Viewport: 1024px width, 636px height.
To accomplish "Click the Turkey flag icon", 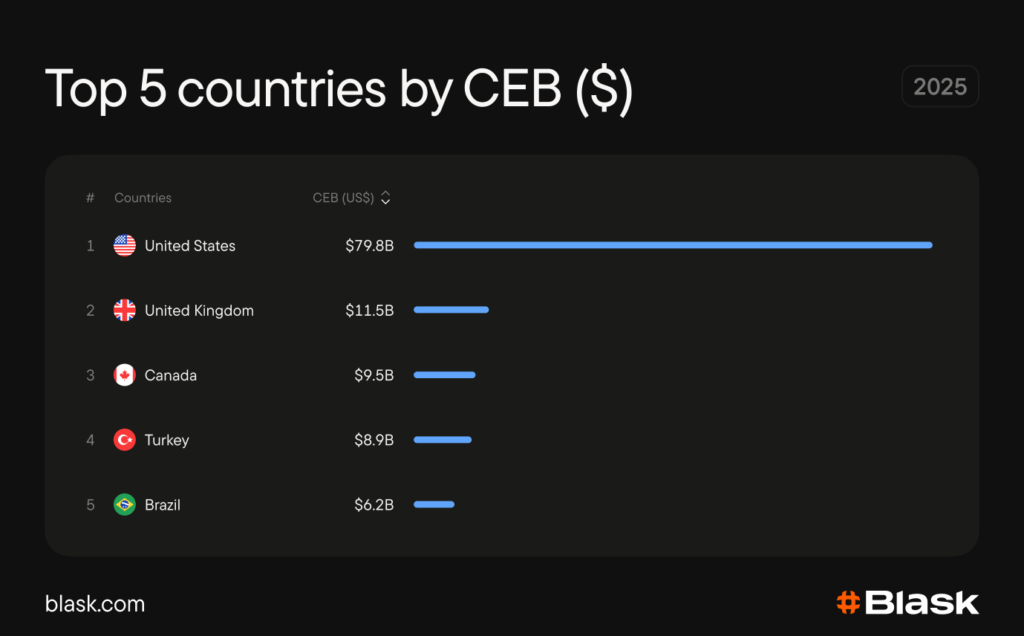I will point(125,440).
